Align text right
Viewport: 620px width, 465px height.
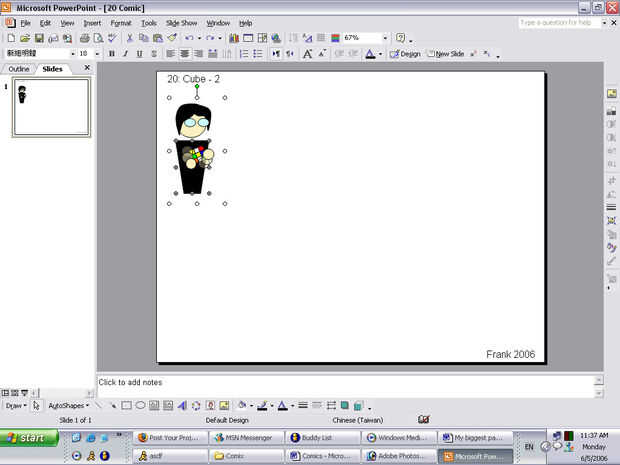(198, 54)
